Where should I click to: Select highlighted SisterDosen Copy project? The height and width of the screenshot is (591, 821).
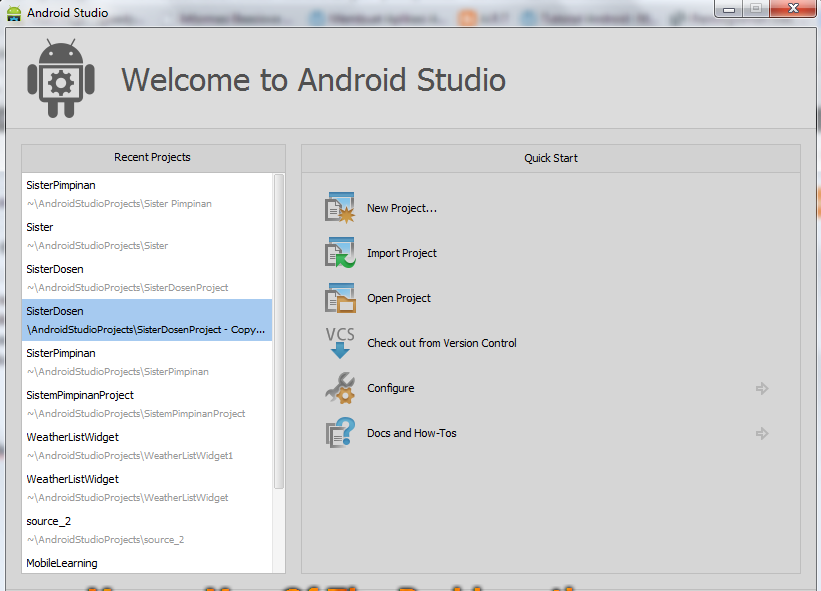click(147, 320)
